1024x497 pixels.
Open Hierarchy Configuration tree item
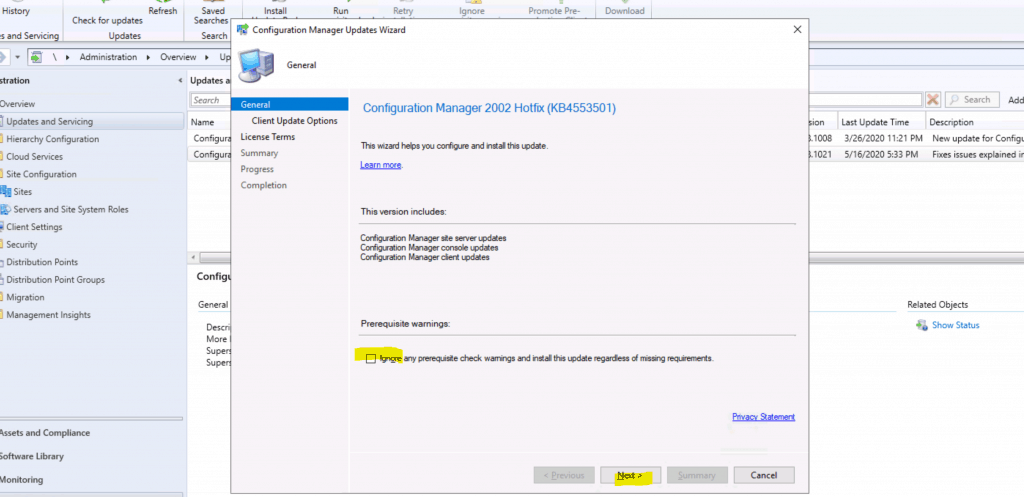coord(53,139)
